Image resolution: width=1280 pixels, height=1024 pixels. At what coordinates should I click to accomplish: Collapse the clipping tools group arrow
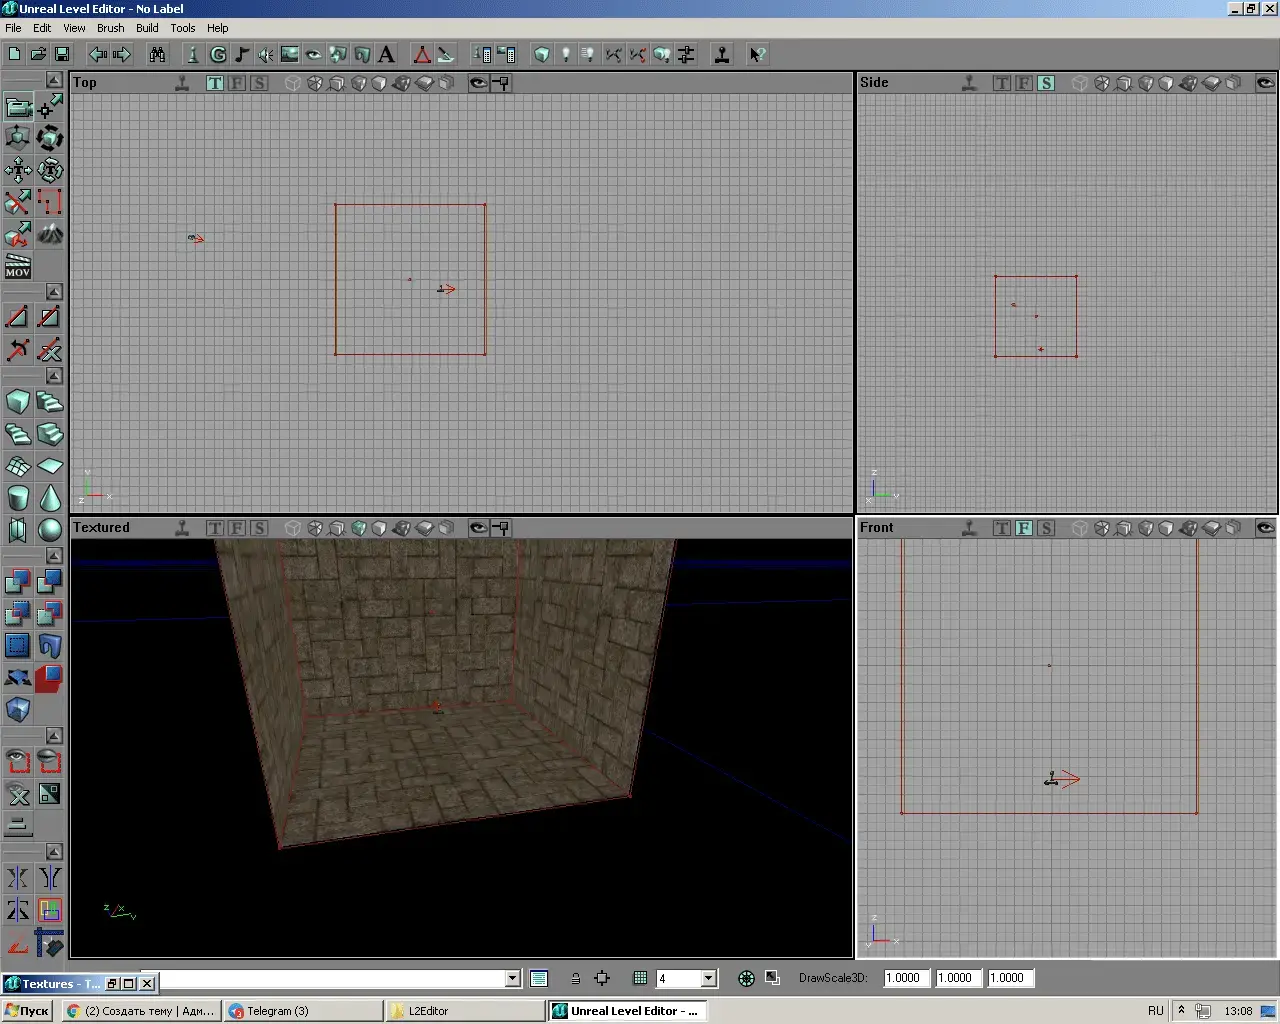pyautogui.click(x=54, y=291)
